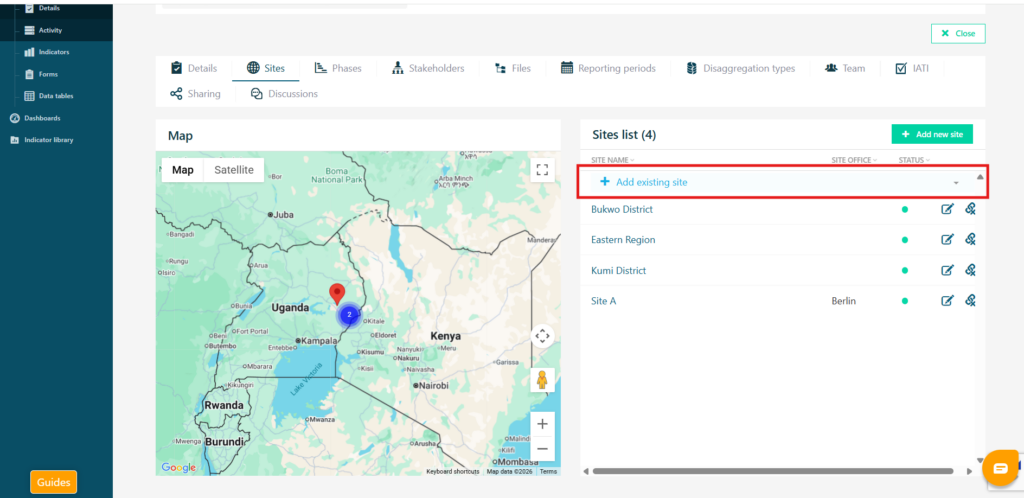Switch to the Reporting periods tab
Image resolution: width=1024 pixels, height=498 pixels.
[609, 68]
